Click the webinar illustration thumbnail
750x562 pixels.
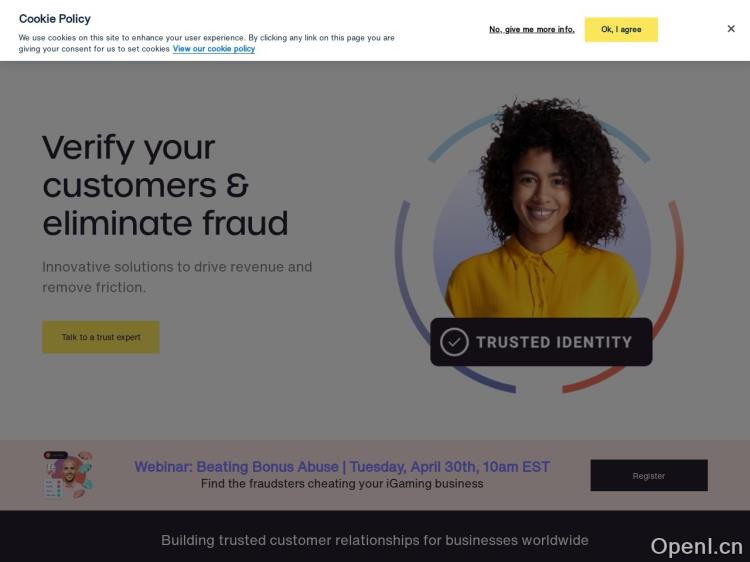[x=68, y=475]
